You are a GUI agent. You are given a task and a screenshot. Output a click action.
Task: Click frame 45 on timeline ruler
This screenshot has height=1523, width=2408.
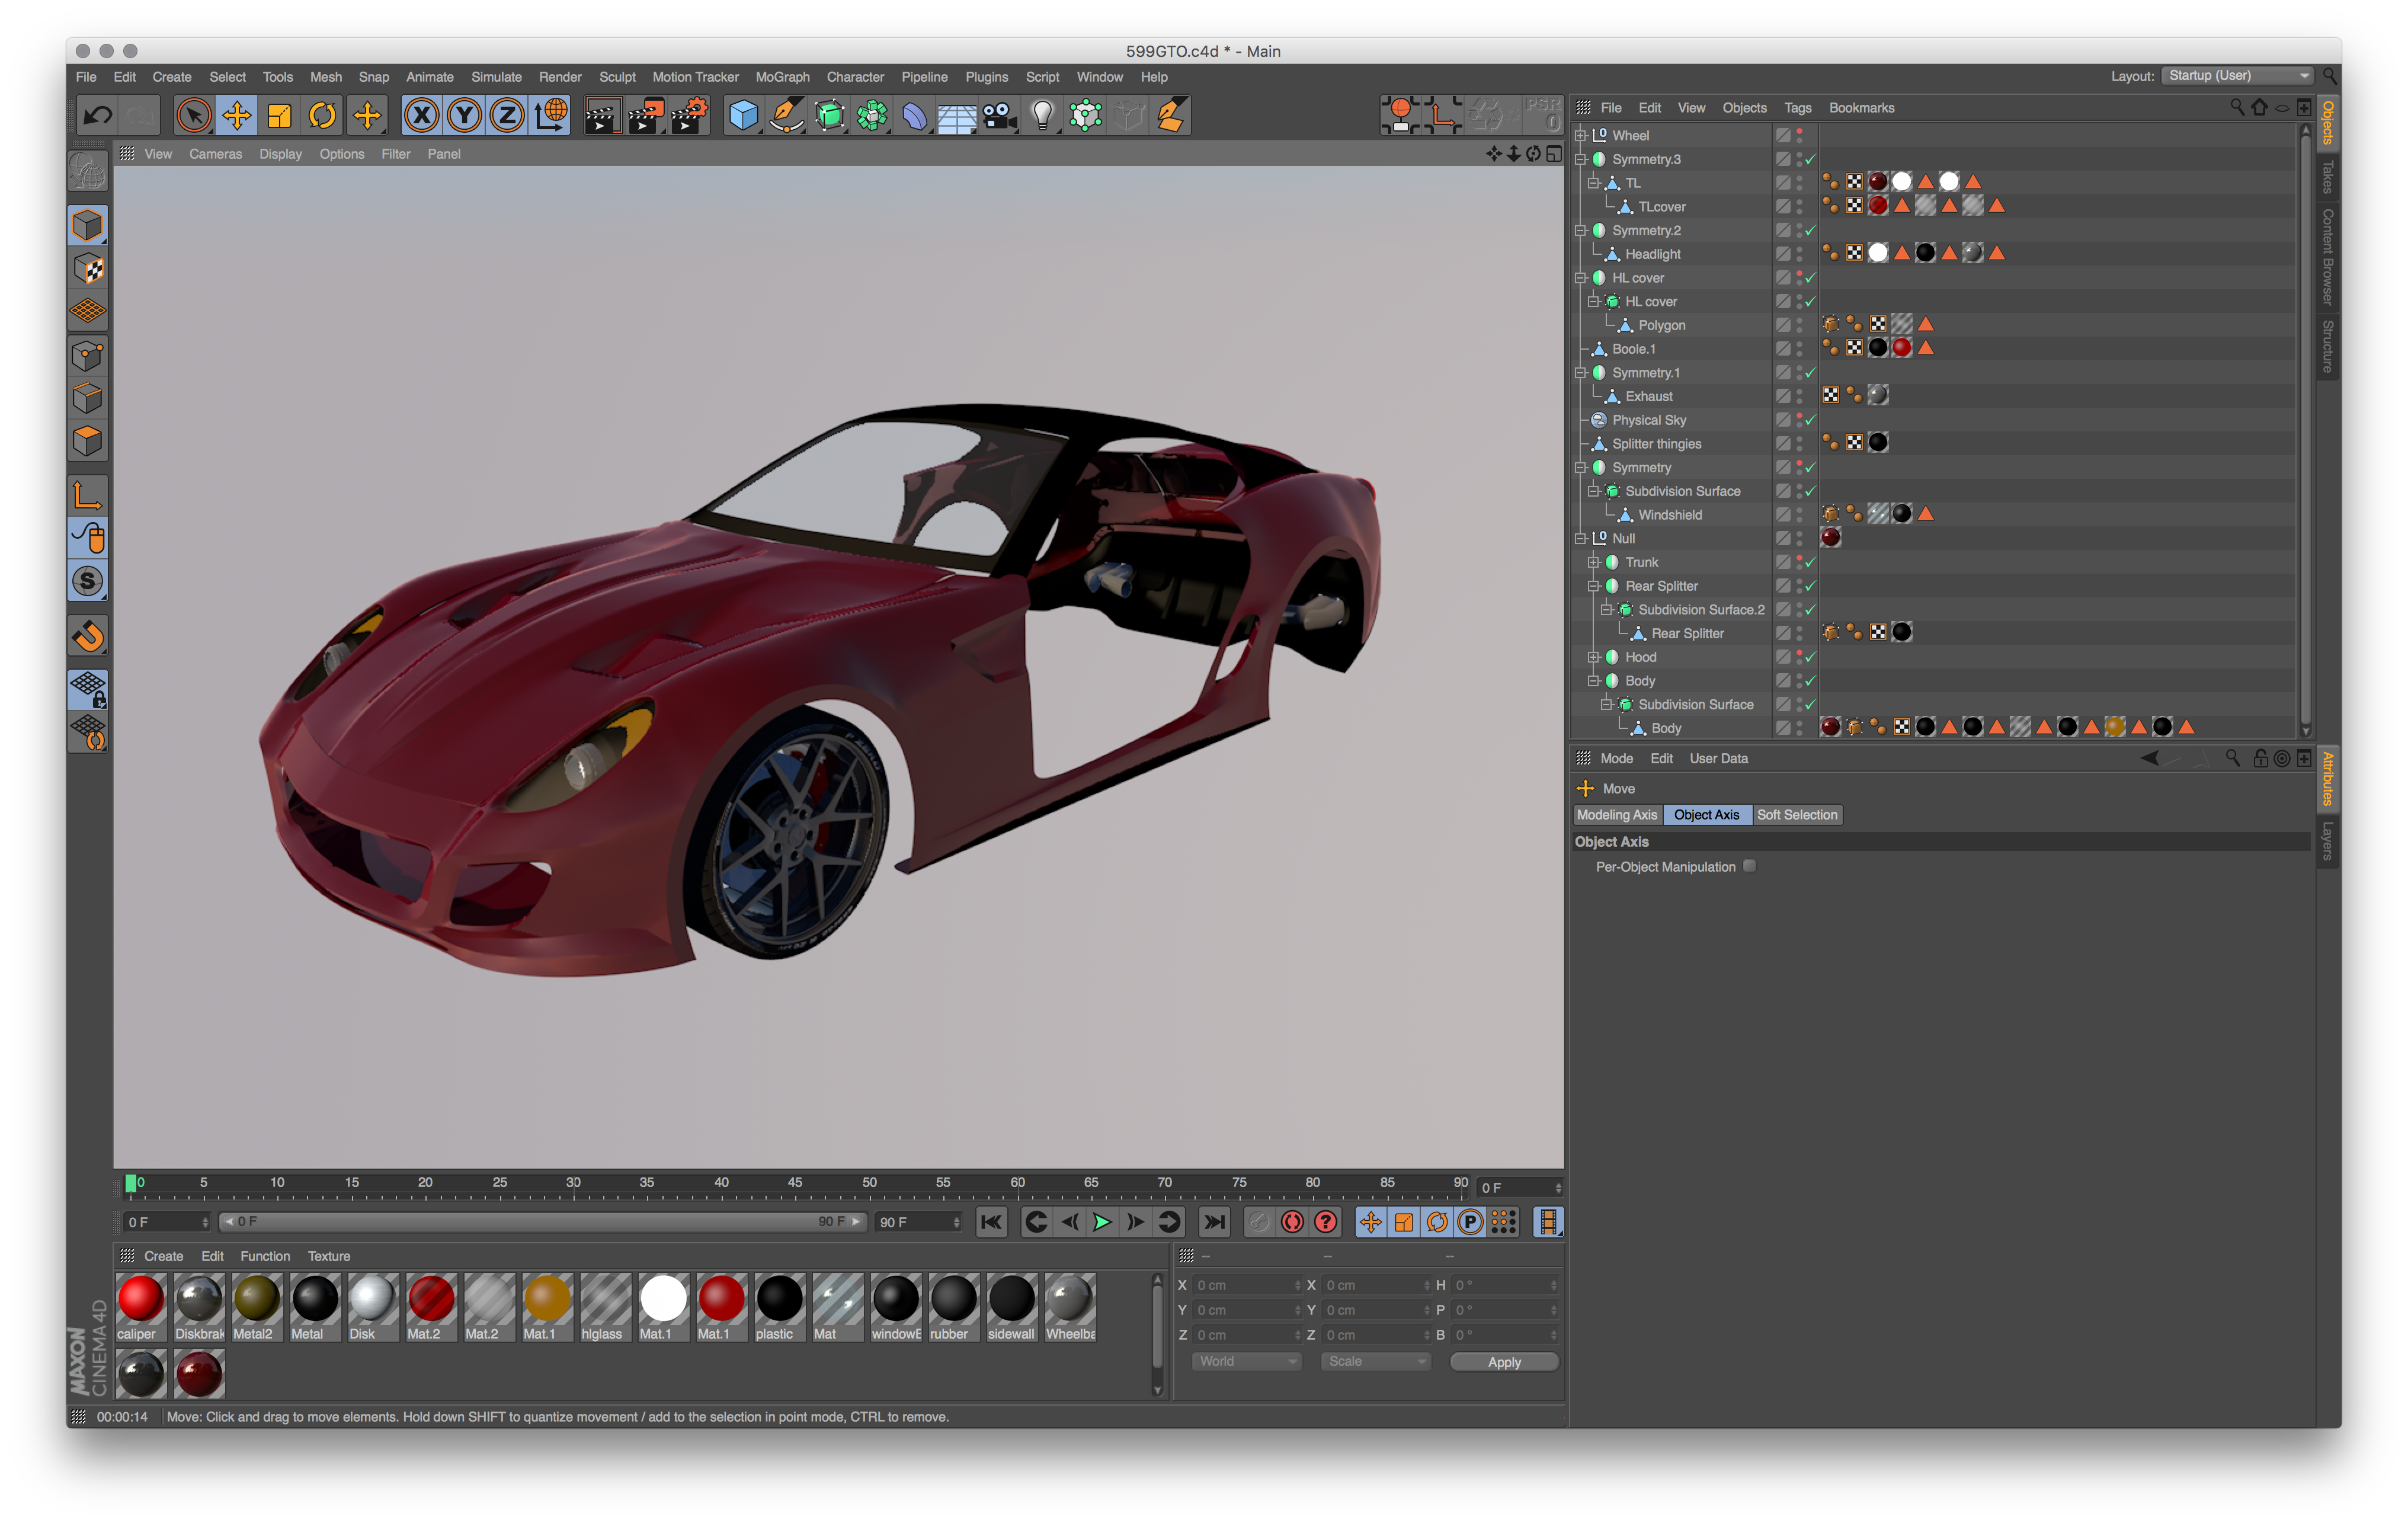pyautogui.click(x=795, y=1183)
